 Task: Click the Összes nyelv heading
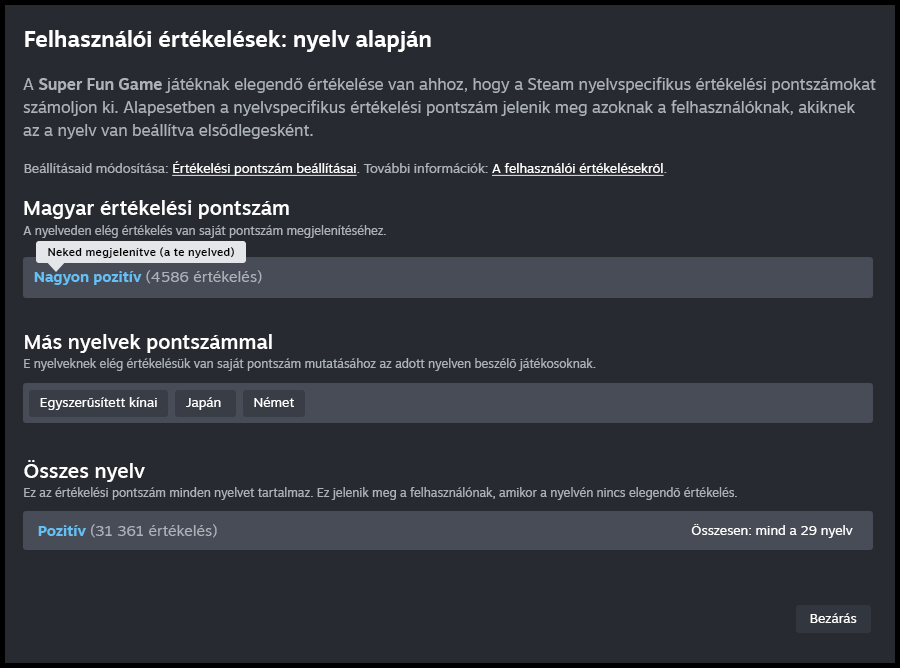[x=85, y=471]
